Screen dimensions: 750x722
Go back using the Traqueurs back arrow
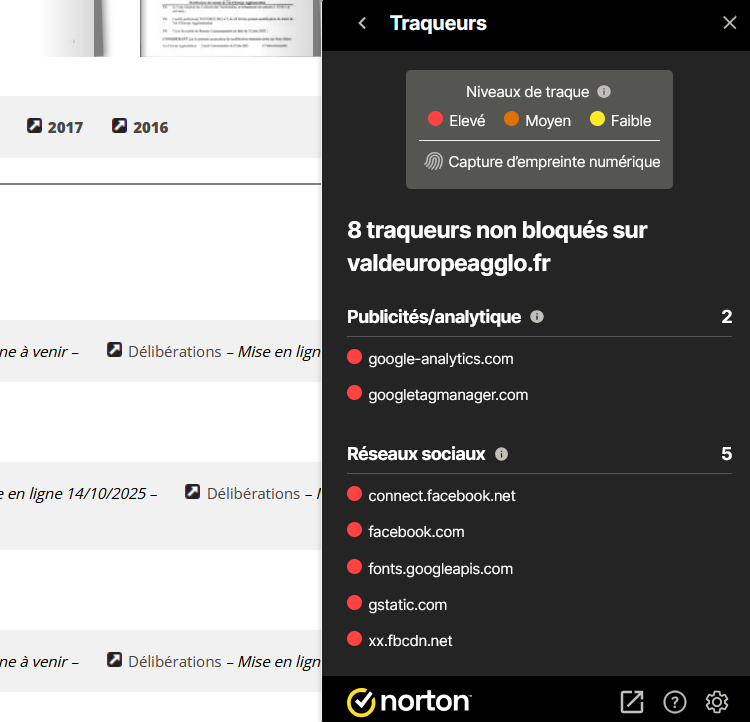362,23
